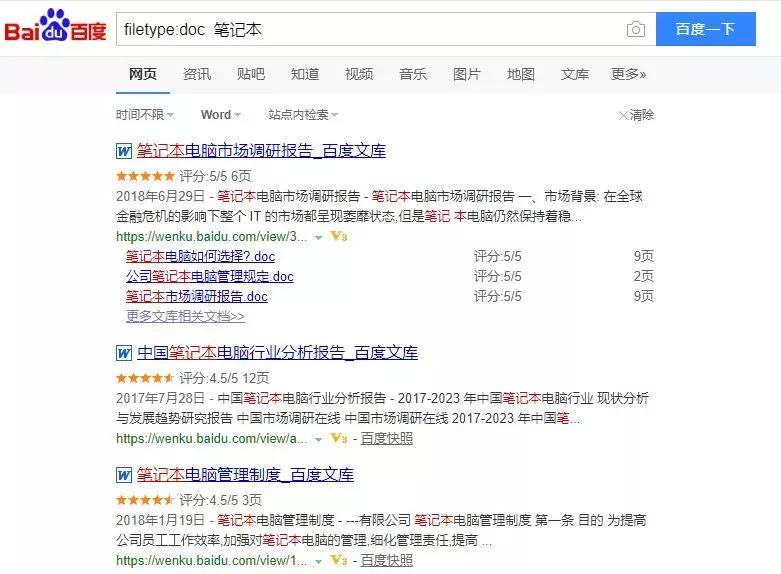781x574 pixels.
Task: Open the 视频 tab
Action: [x=359, y=74]
